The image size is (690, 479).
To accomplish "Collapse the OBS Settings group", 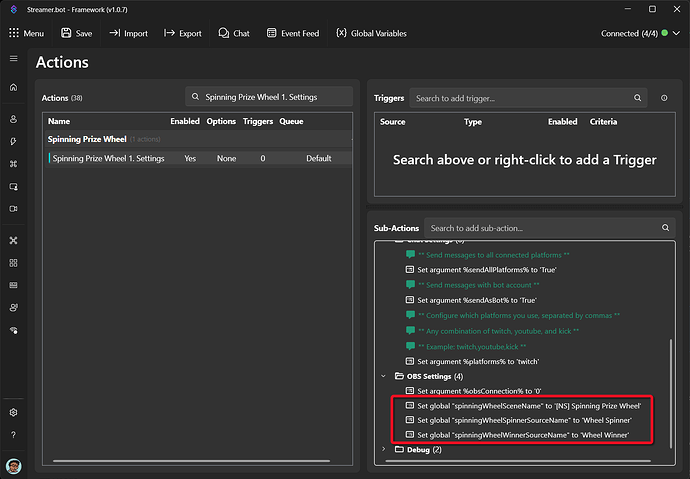I will click(x=383, y=376).
